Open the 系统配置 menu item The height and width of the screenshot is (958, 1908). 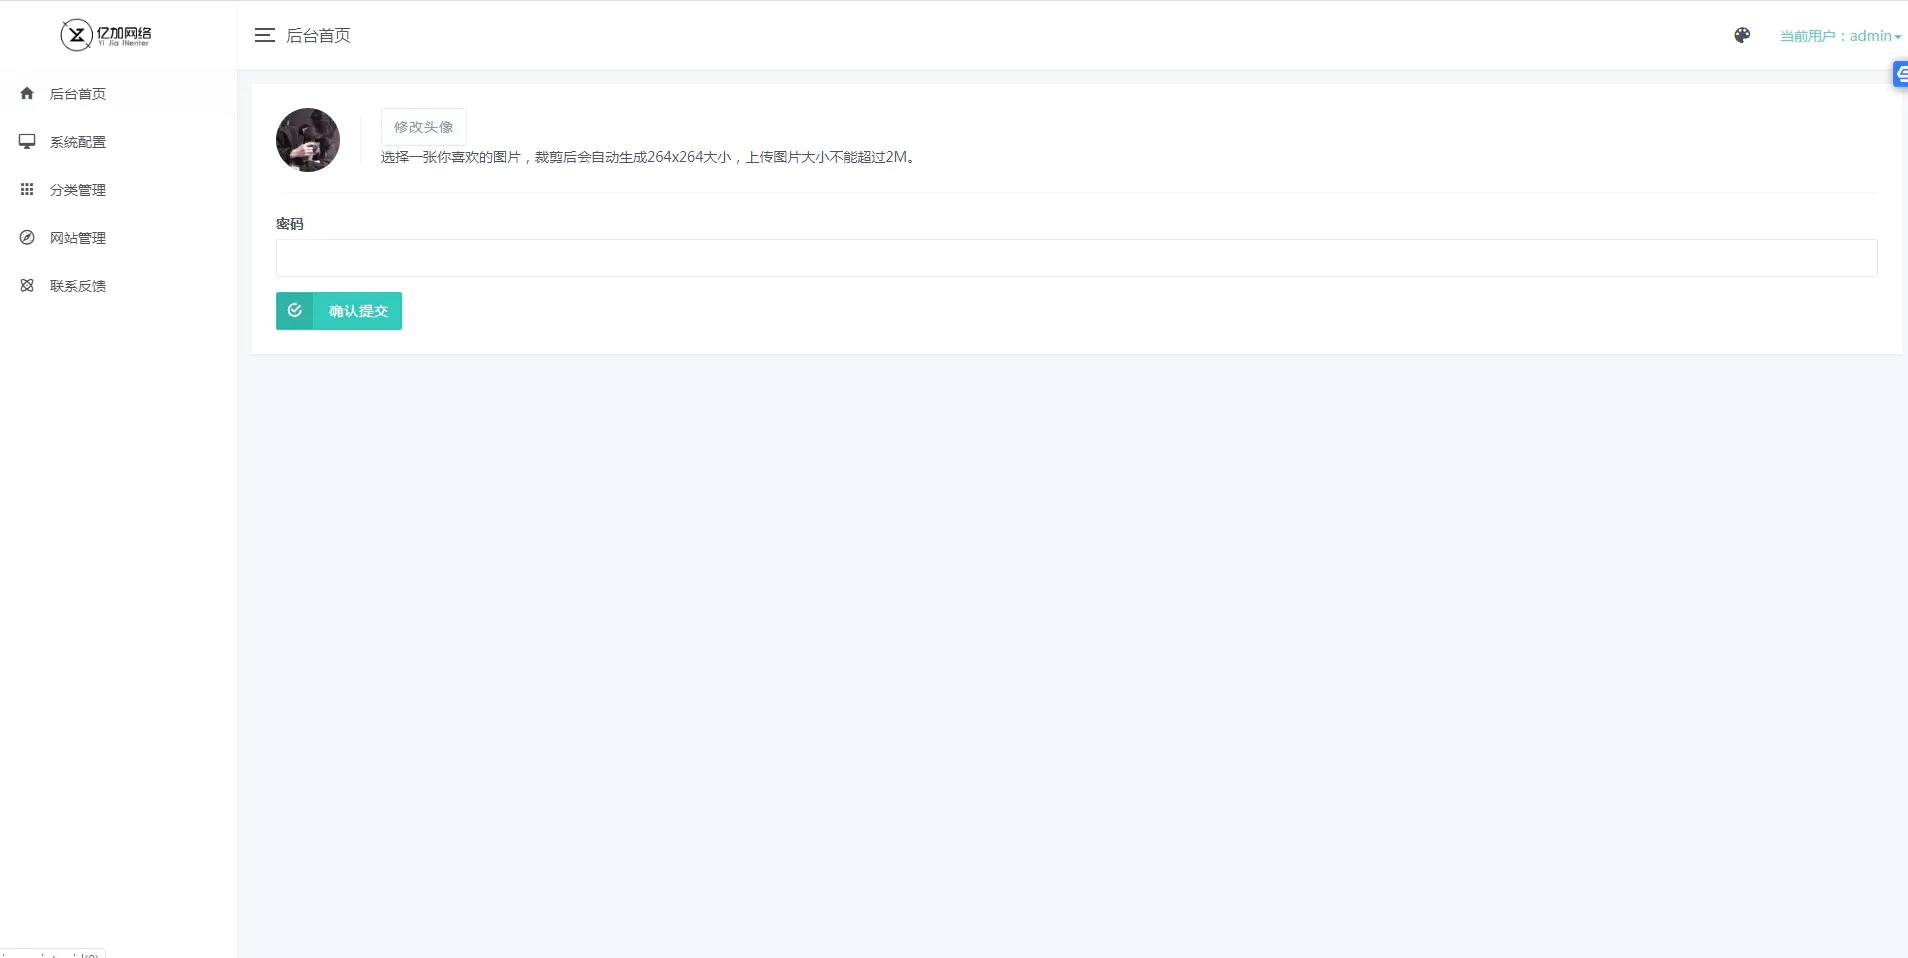tap(78, 141)
